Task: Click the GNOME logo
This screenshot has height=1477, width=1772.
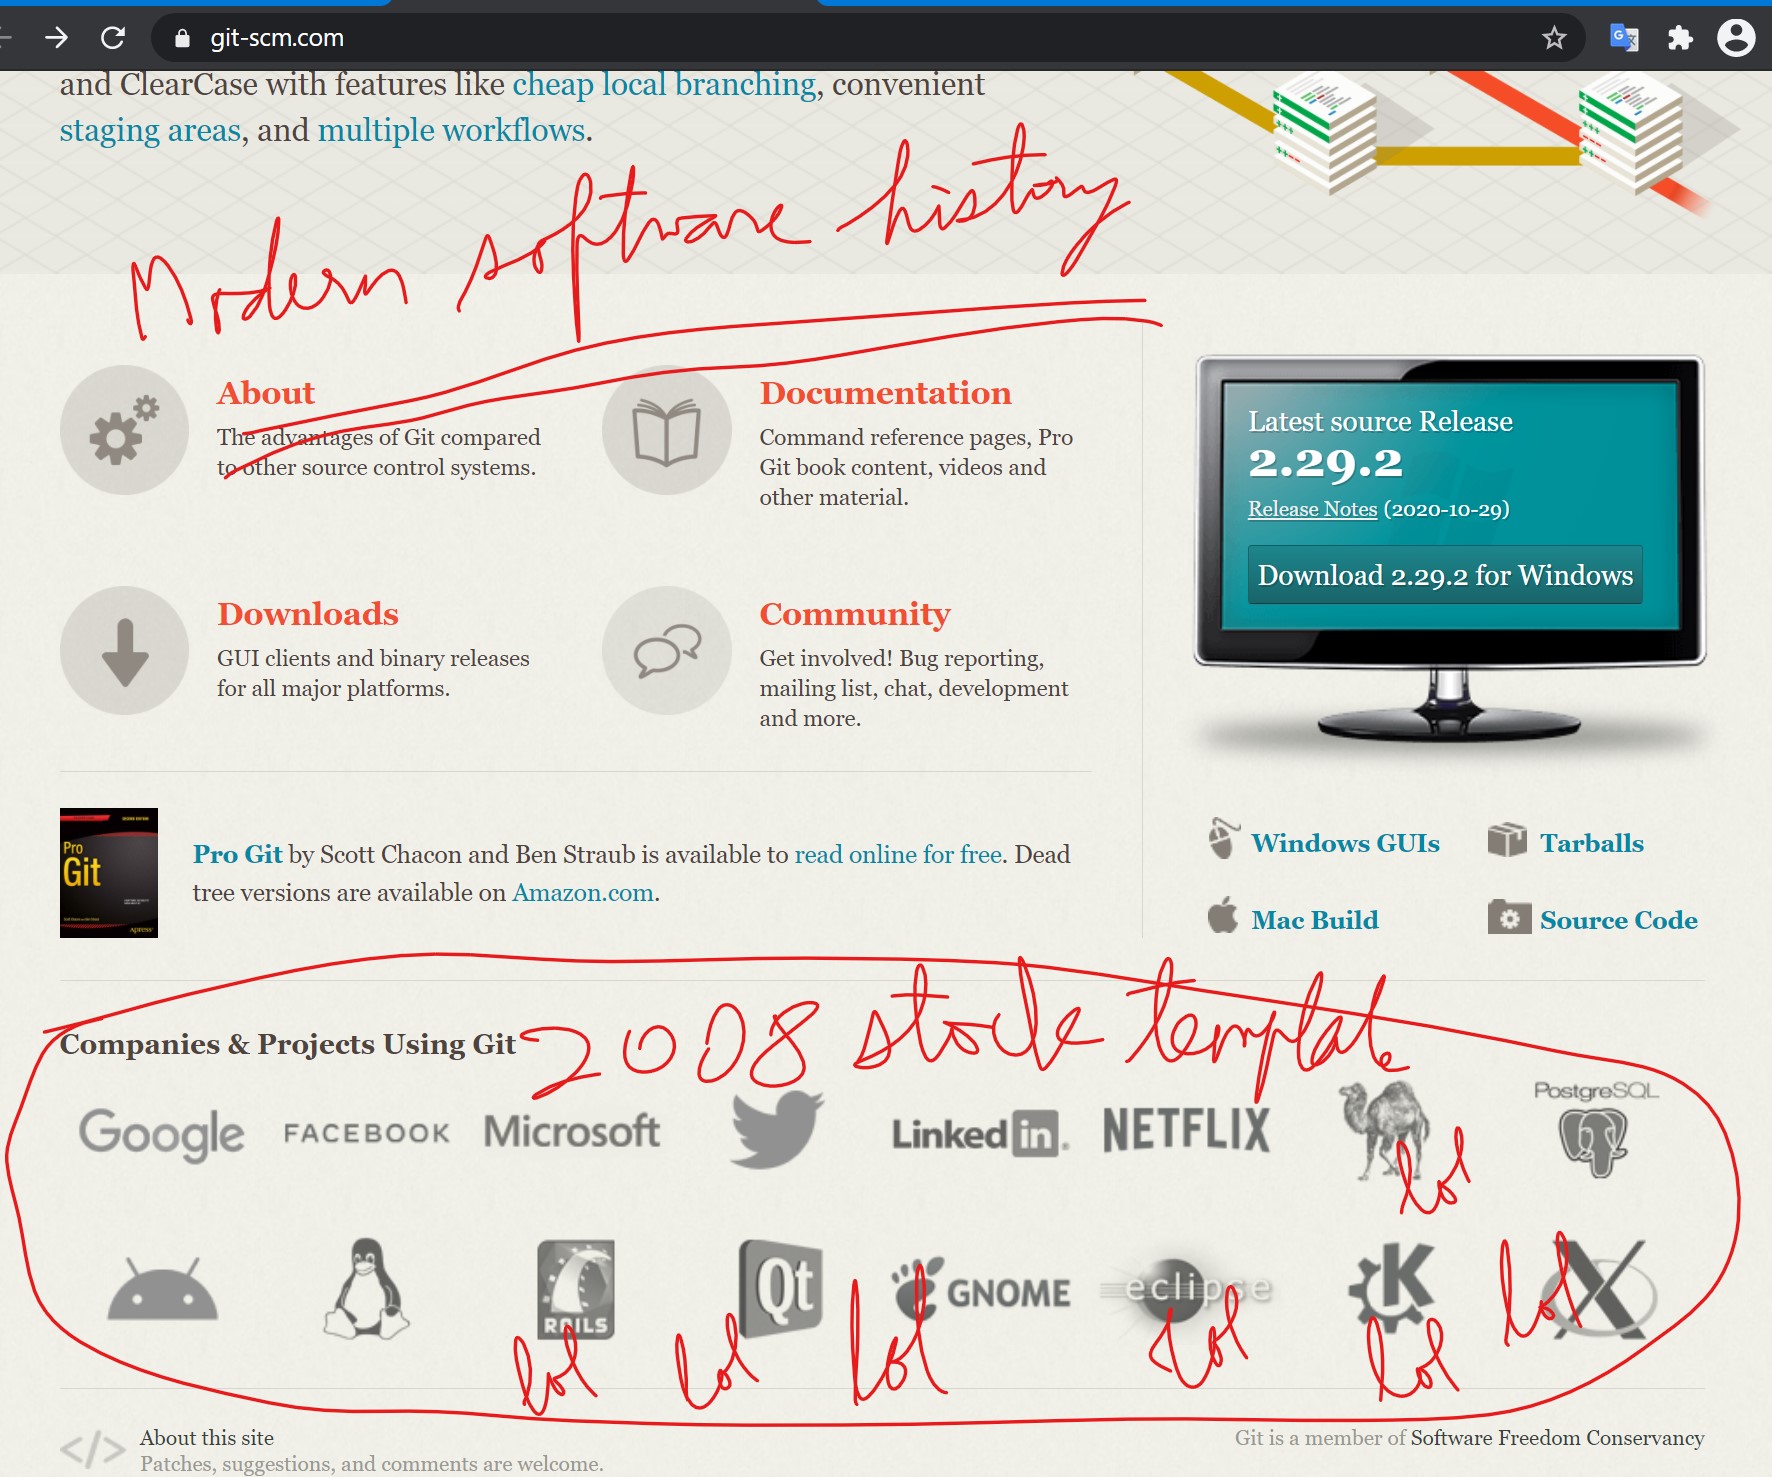Action: click(x=981, y=1290)
